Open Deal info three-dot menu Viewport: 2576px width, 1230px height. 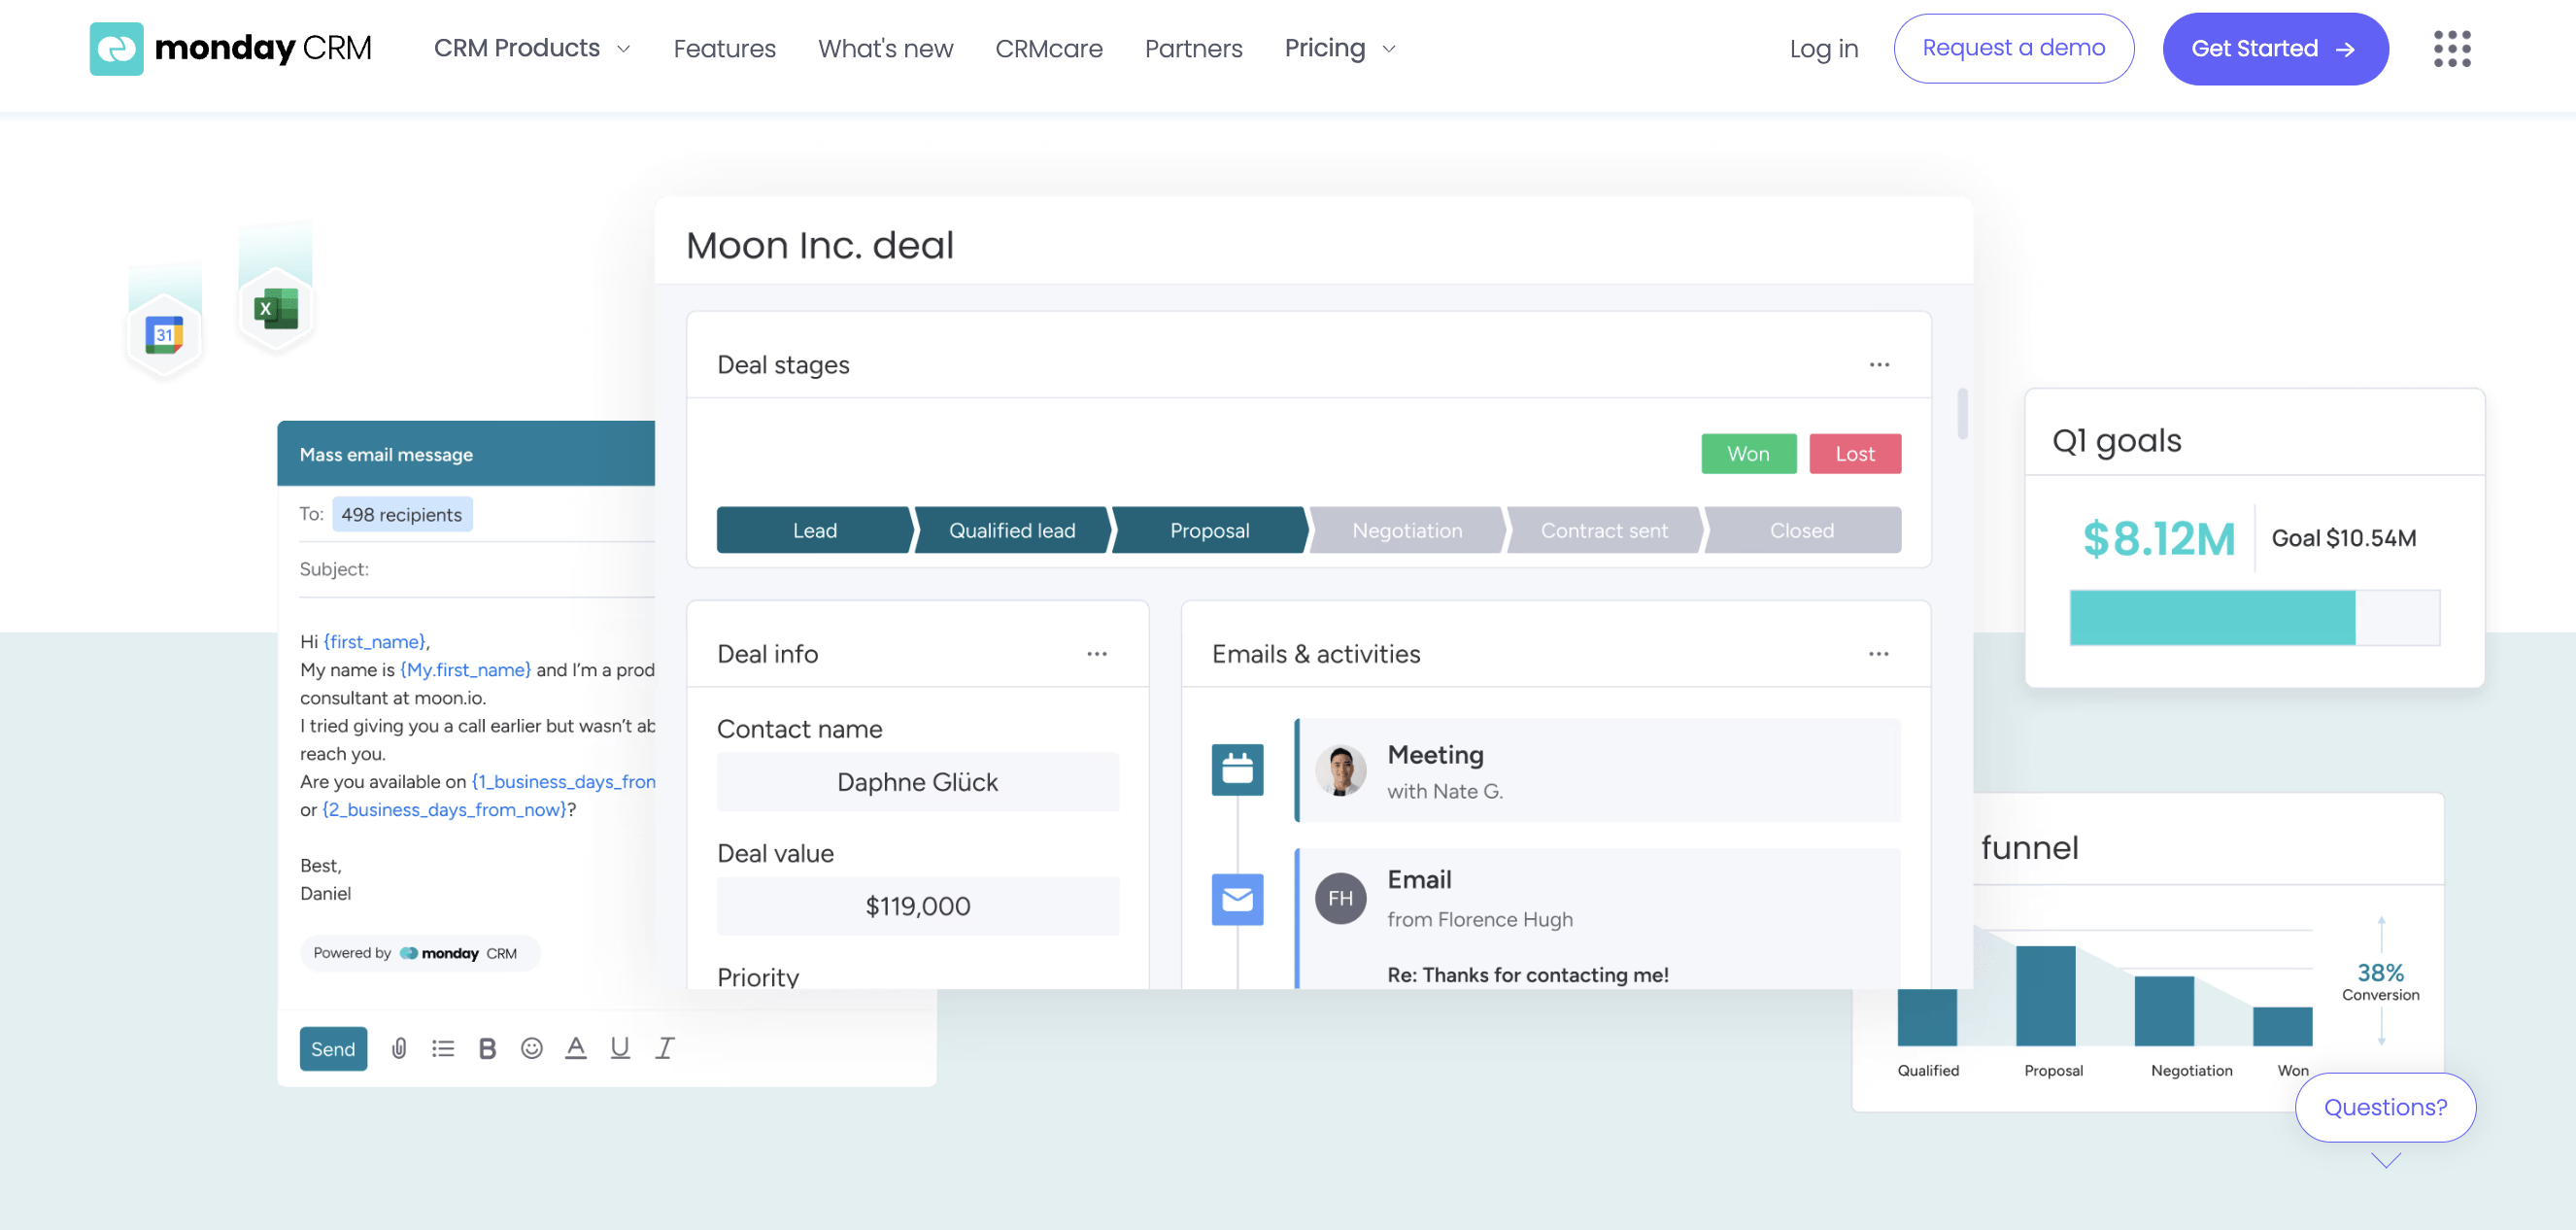click(1097, 654)
